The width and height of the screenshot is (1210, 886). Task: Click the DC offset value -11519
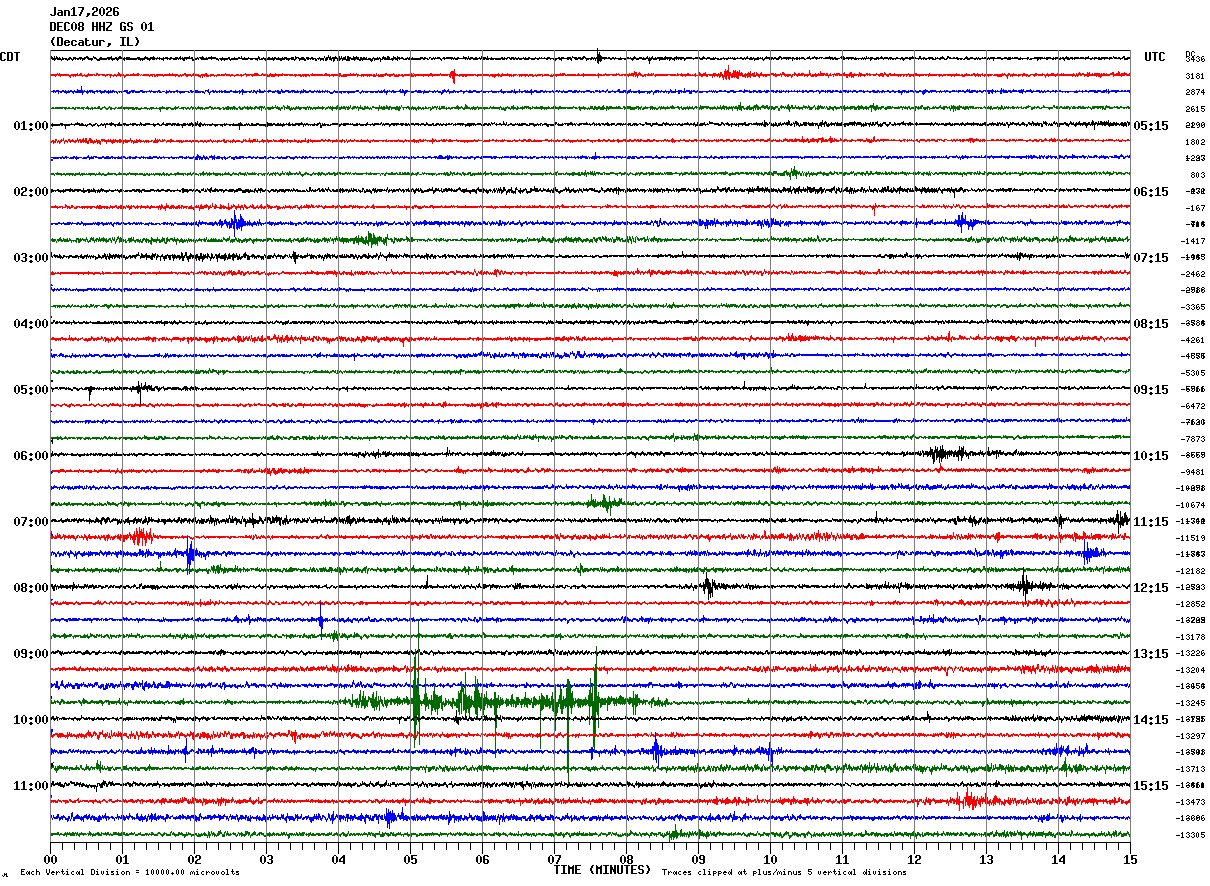(x=1191, y=538)
